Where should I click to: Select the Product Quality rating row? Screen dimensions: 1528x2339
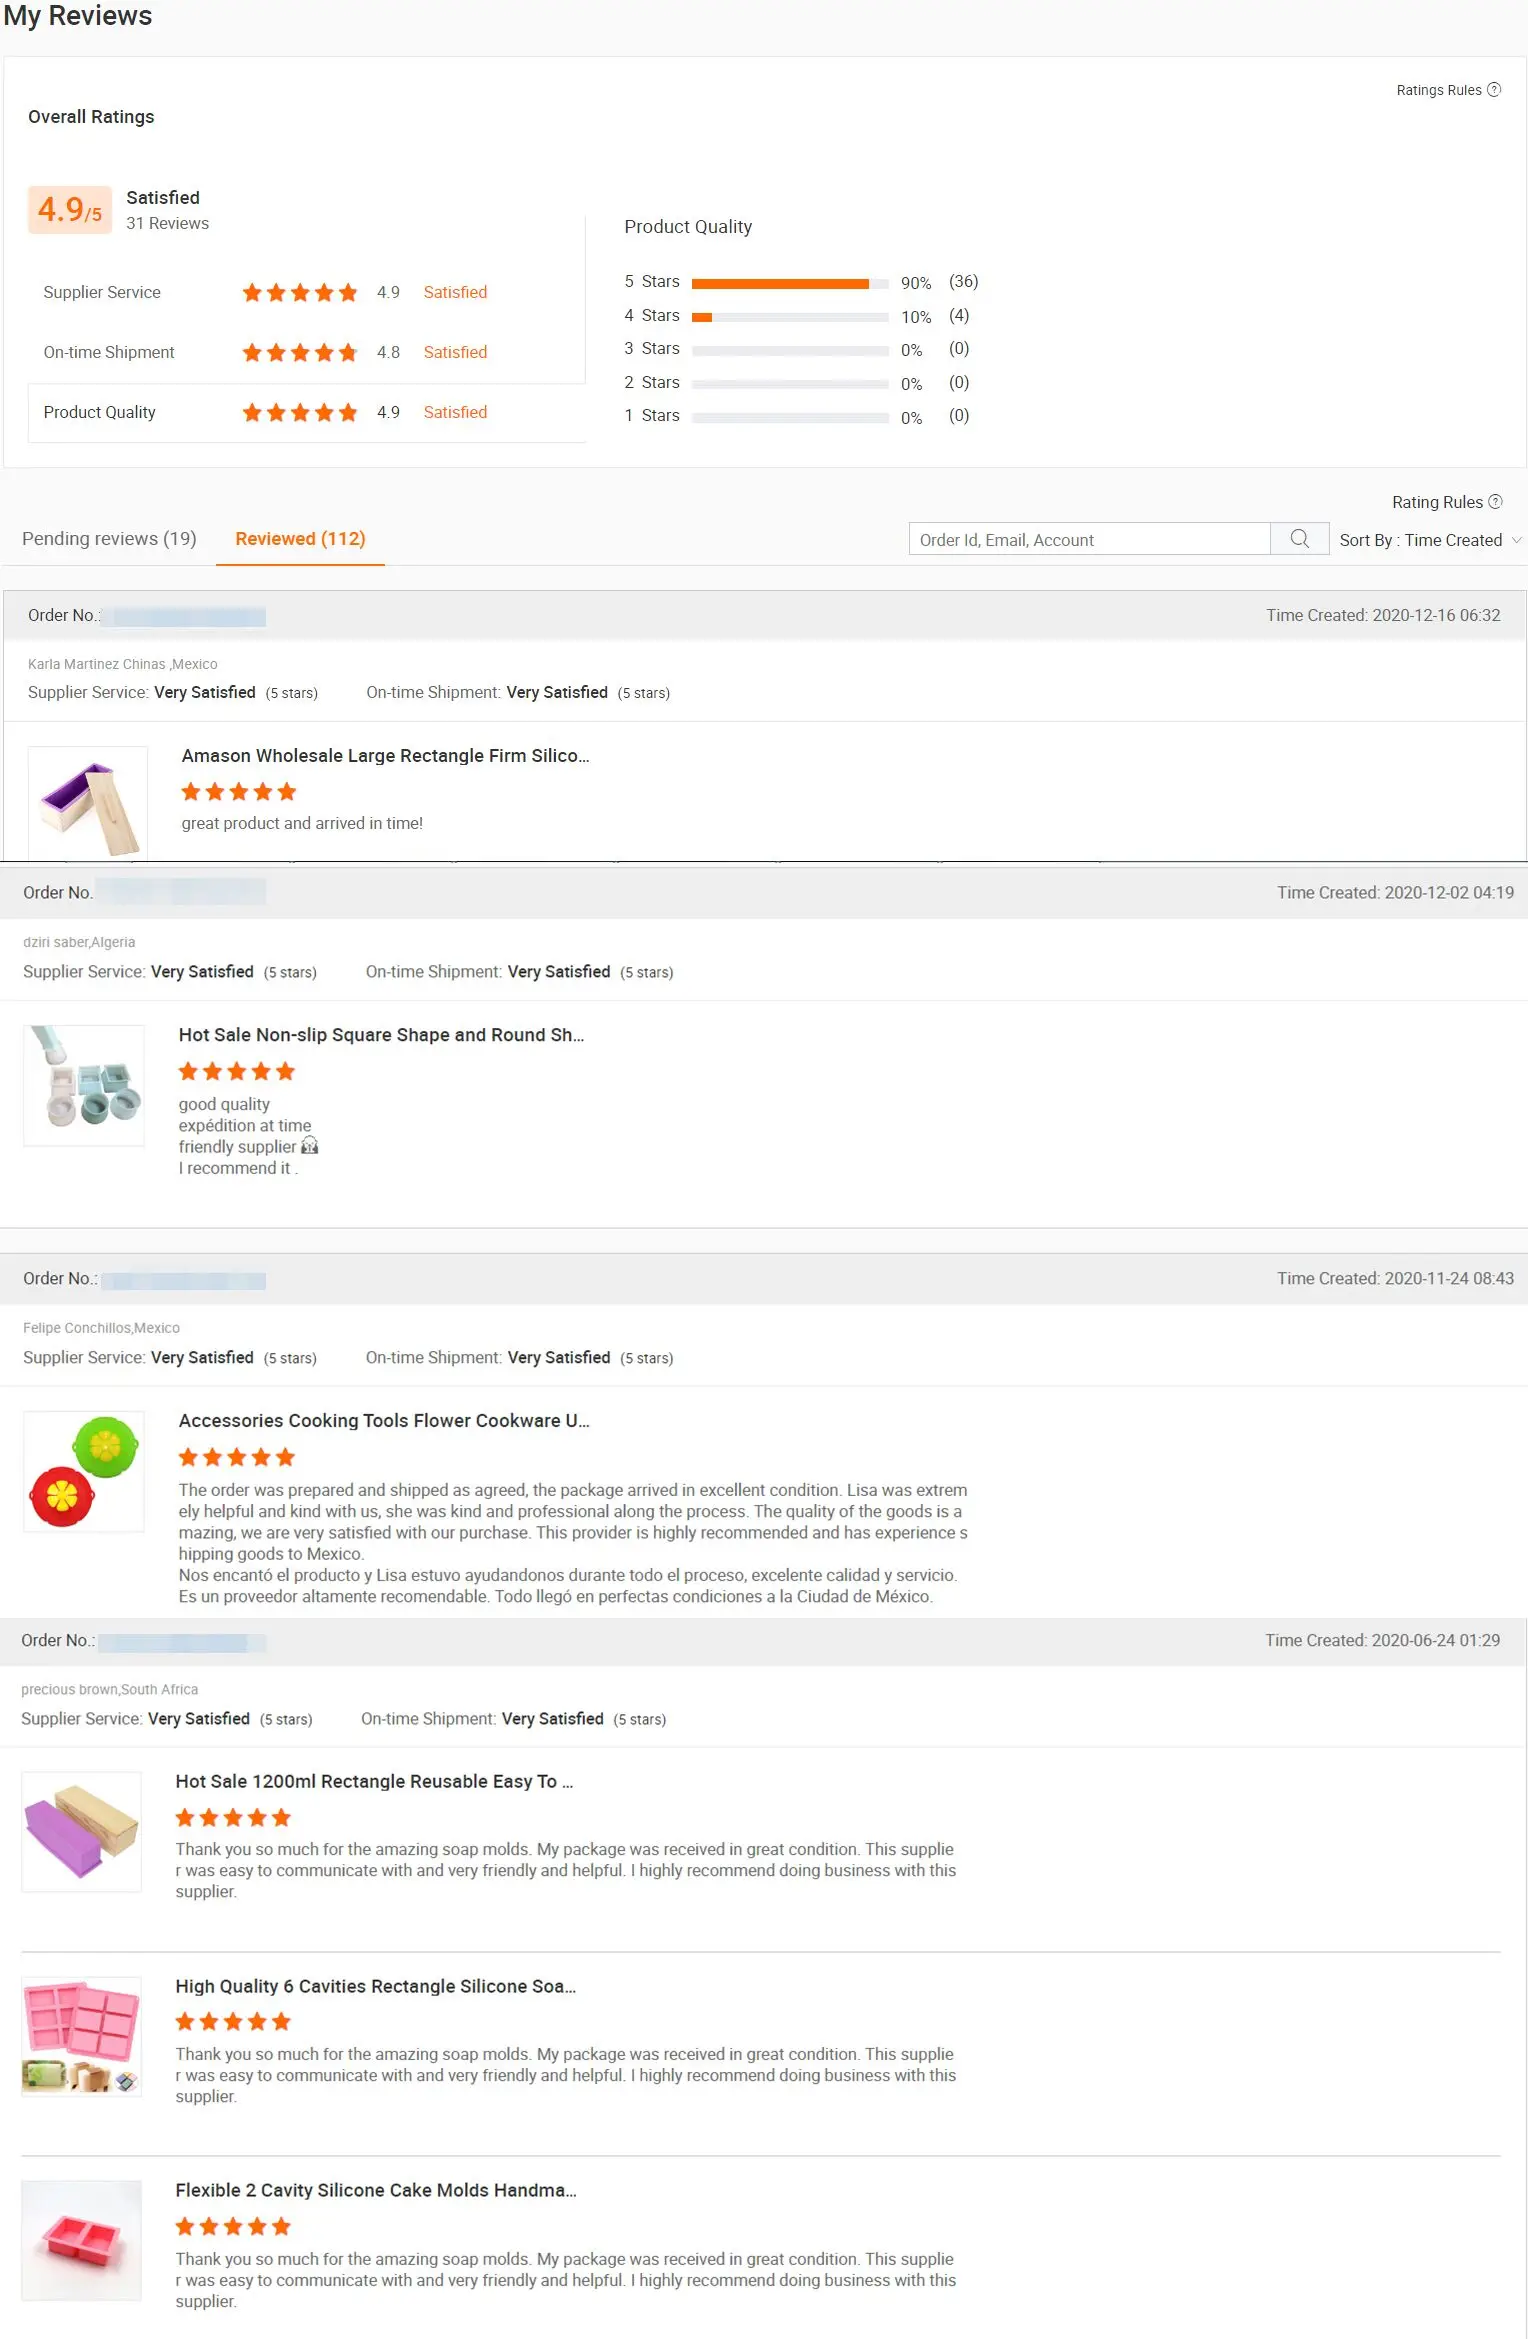click(x=306, y=413)
